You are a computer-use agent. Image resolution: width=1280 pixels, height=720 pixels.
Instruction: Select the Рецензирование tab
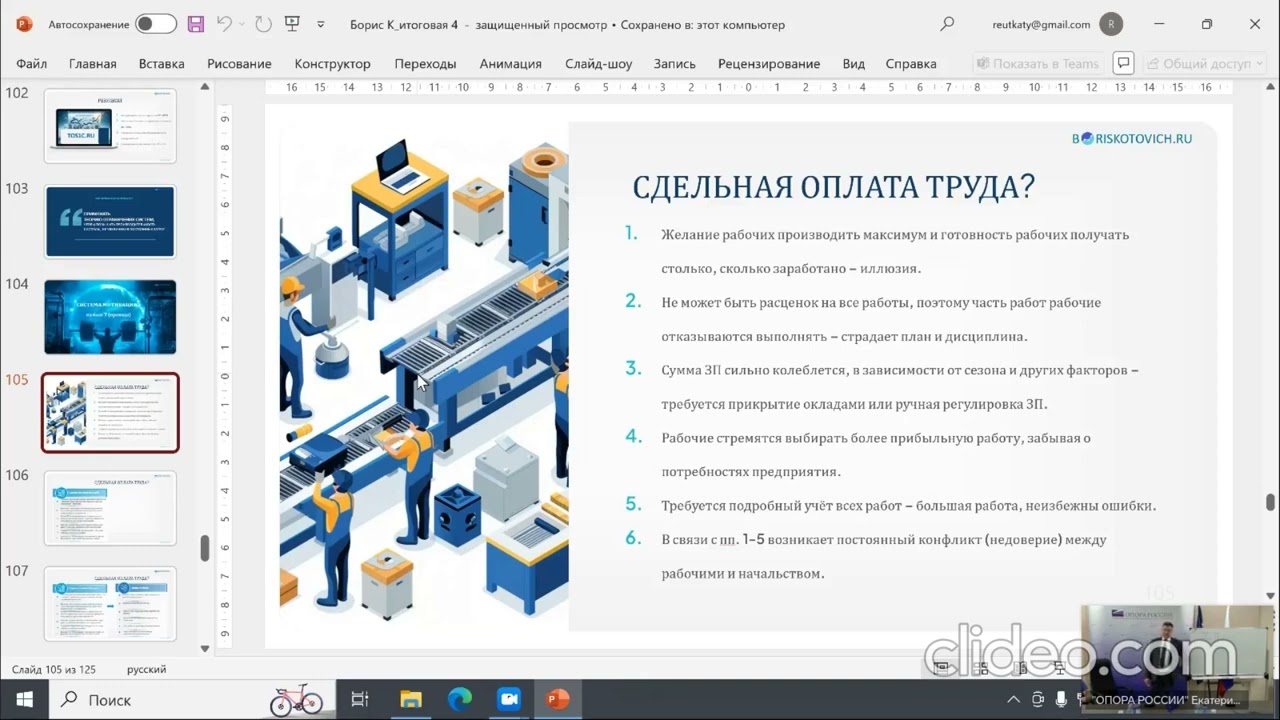coord(769,63)
